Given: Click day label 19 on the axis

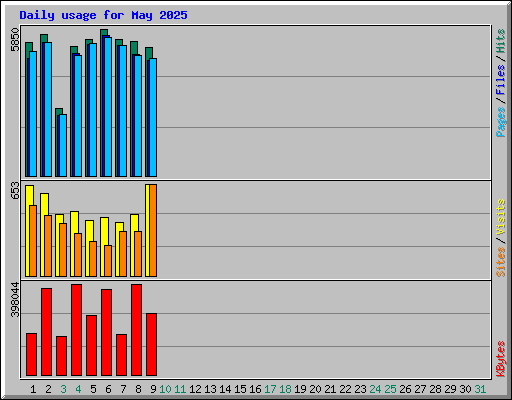Looking at the screenshot, I should coord(300,389).
